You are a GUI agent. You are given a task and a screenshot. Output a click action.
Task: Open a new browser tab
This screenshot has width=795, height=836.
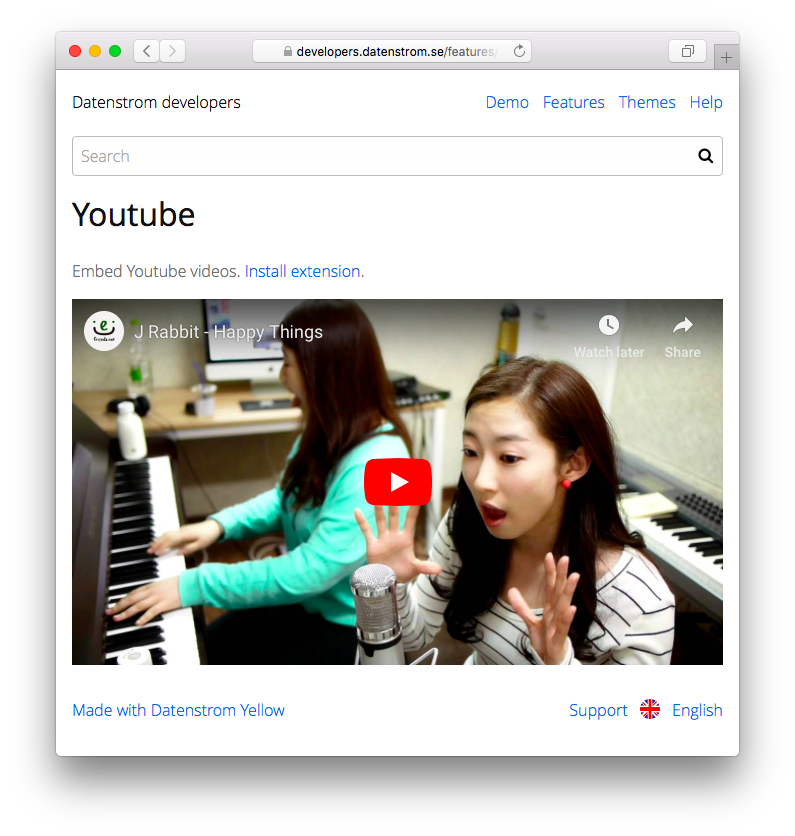coord(726,58)
